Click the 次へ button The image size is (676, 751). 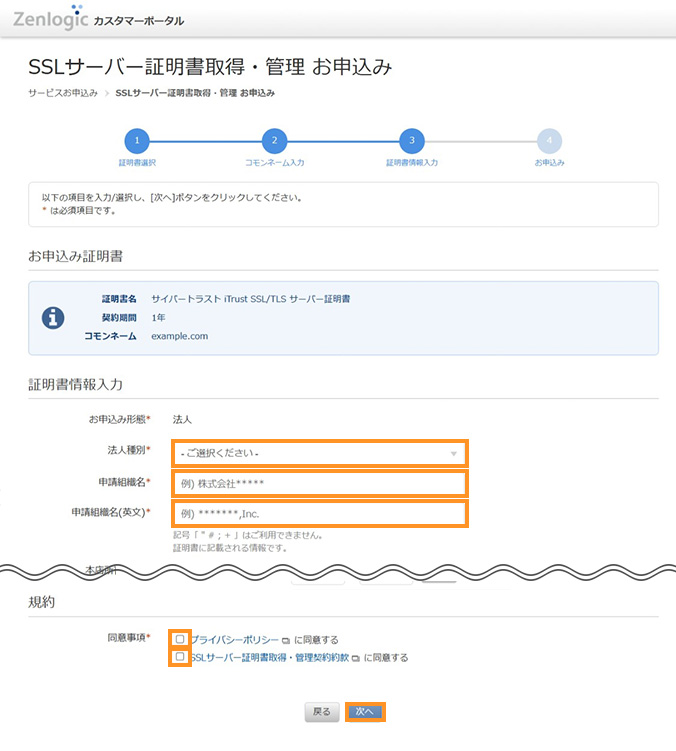click(365, 712)
